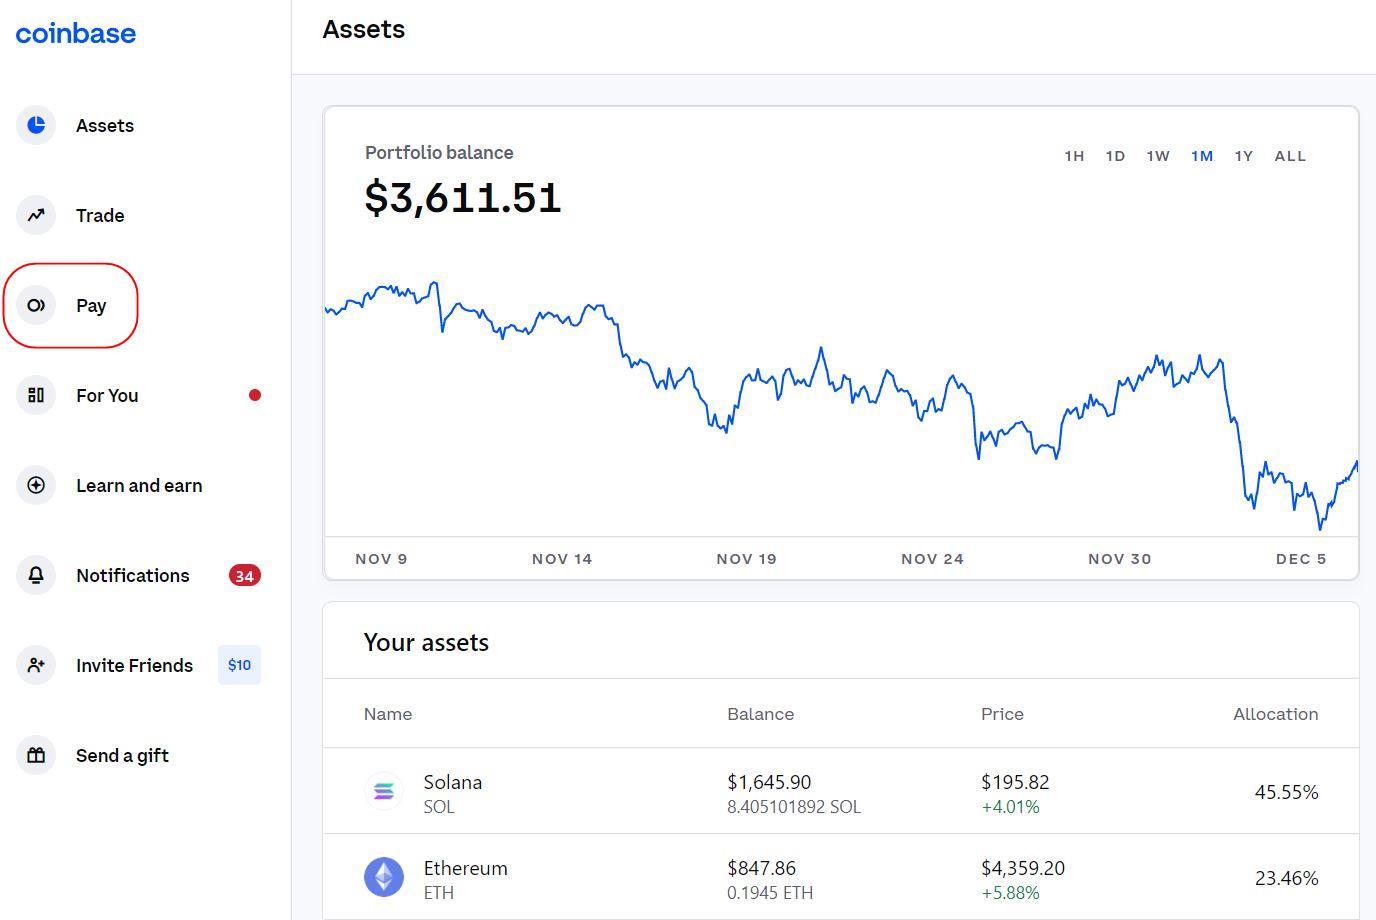Click the Pay sidebar icon
This screenshot has width=1376, height=920.
[x=36, y=305]
